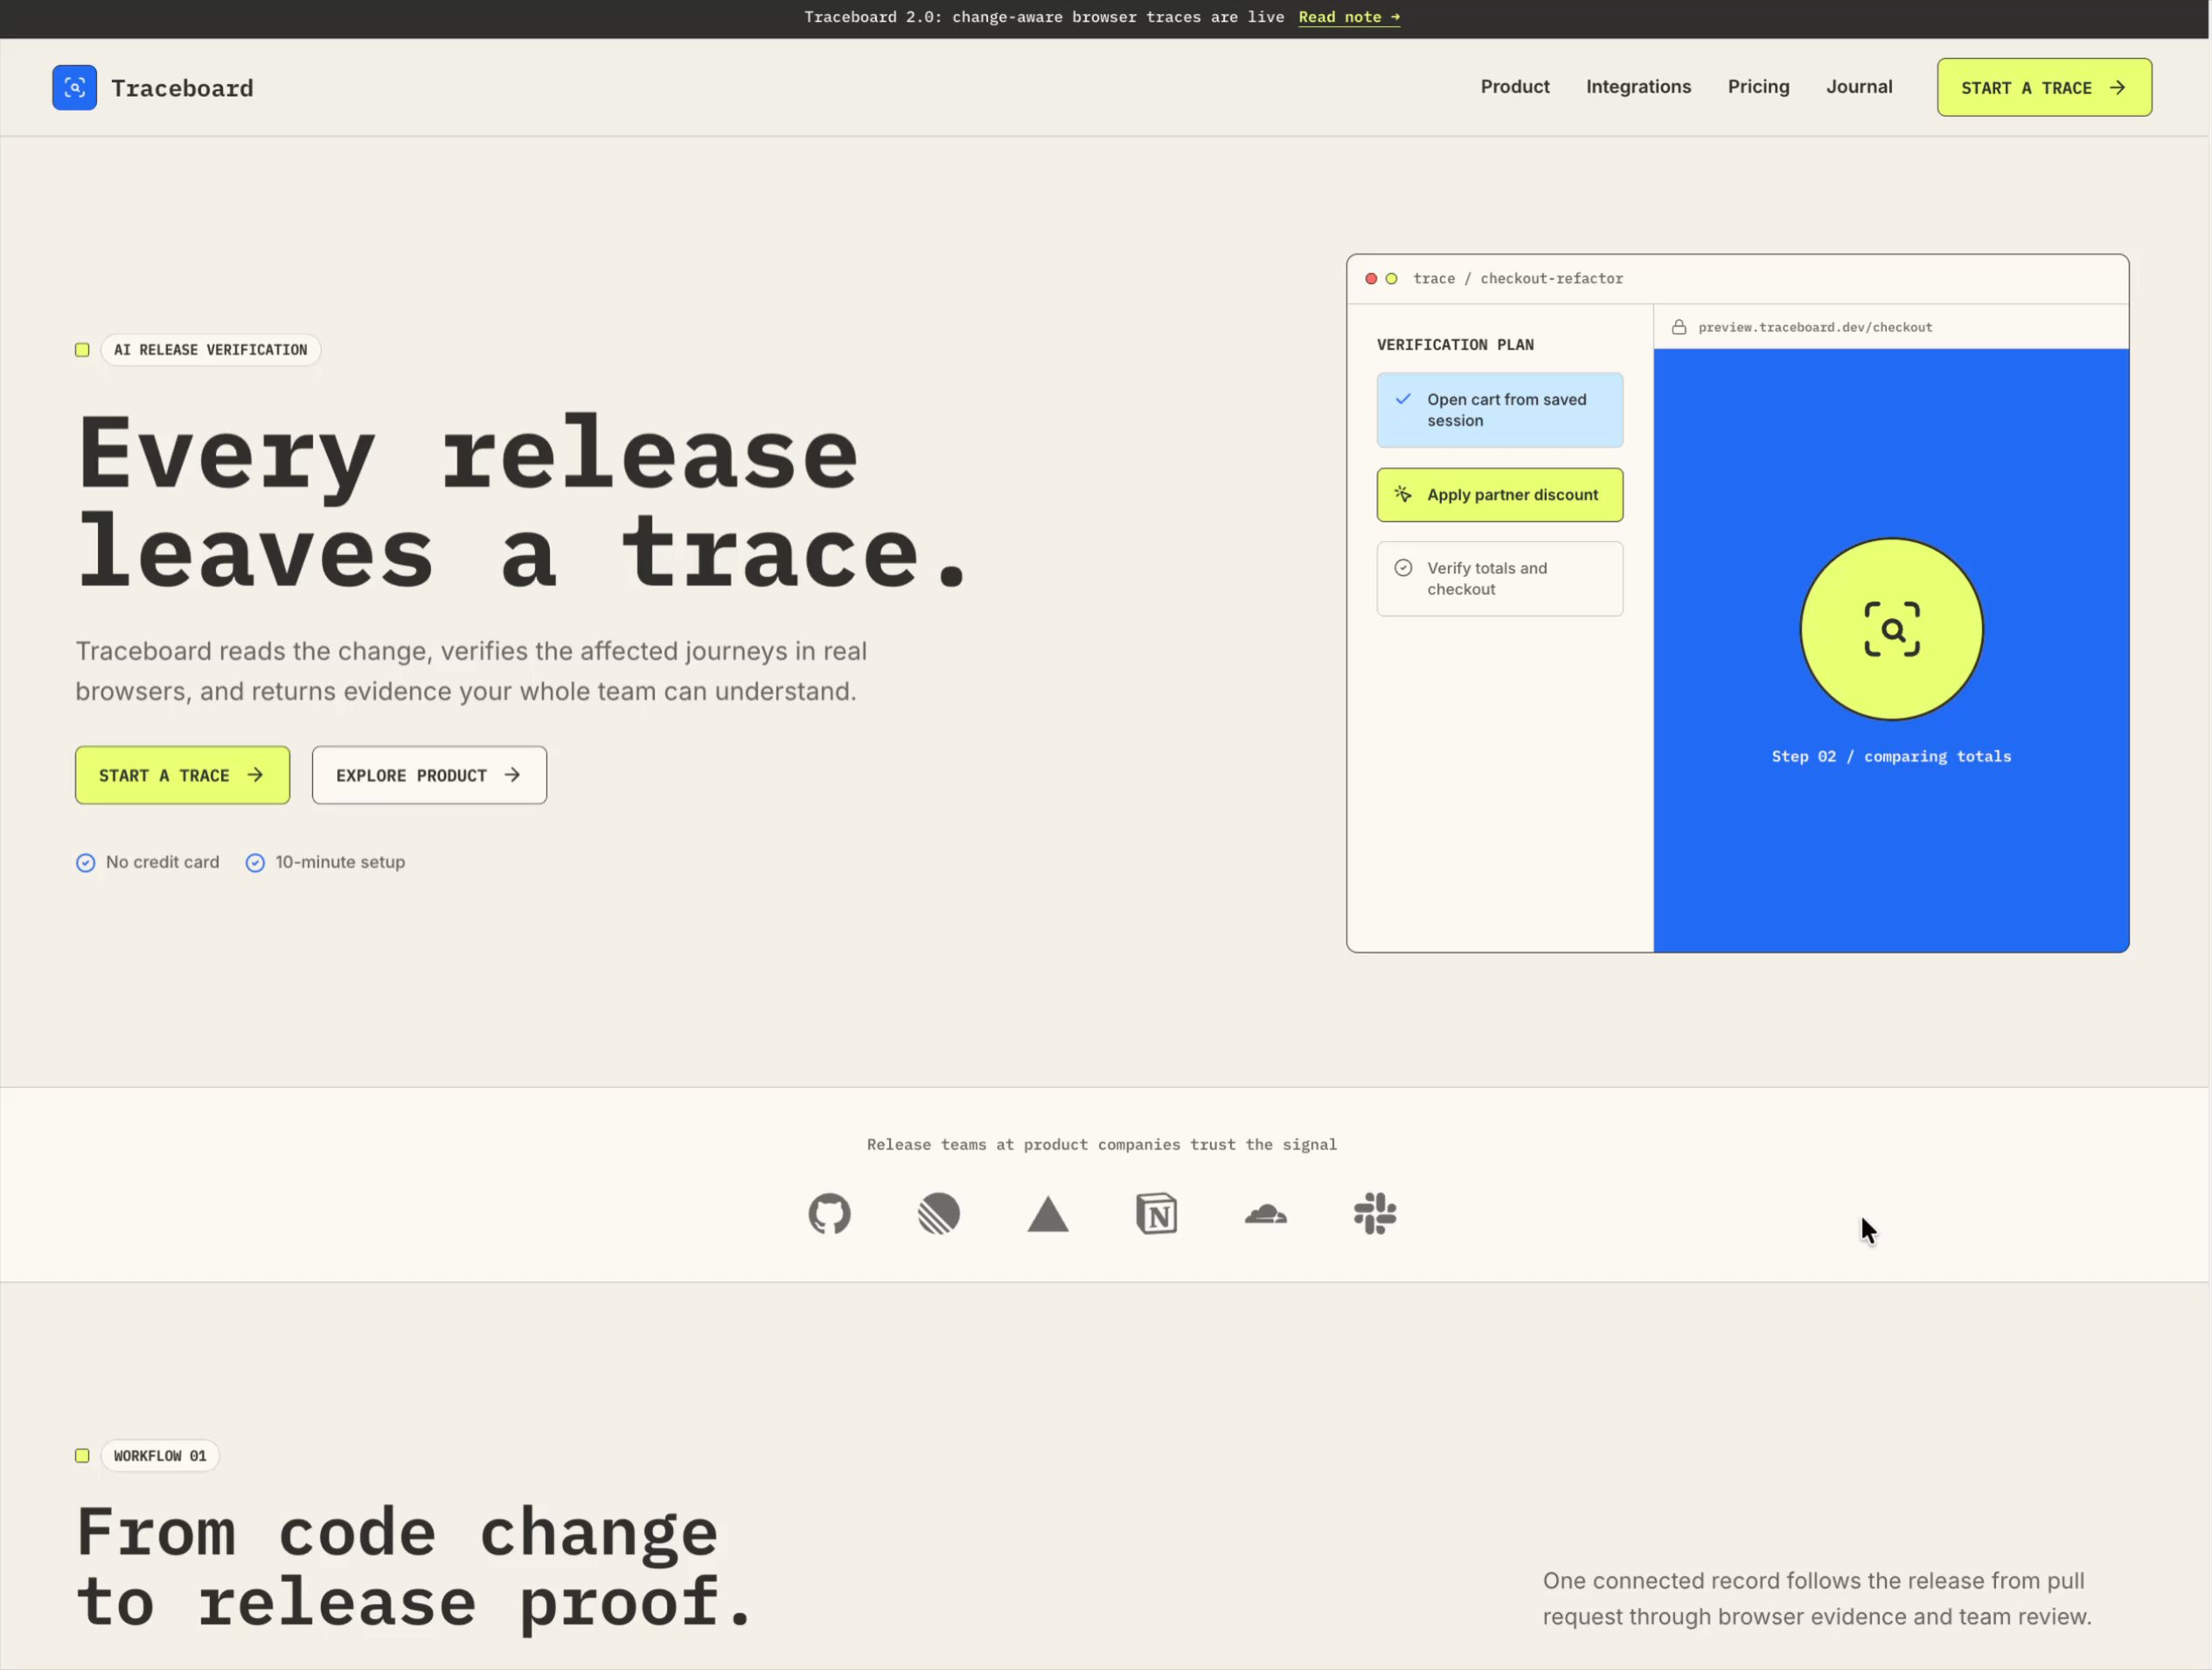Screen dimensions: 2212x1670
Task: Click the lock icon beside preview URL
Action: 1679,327
